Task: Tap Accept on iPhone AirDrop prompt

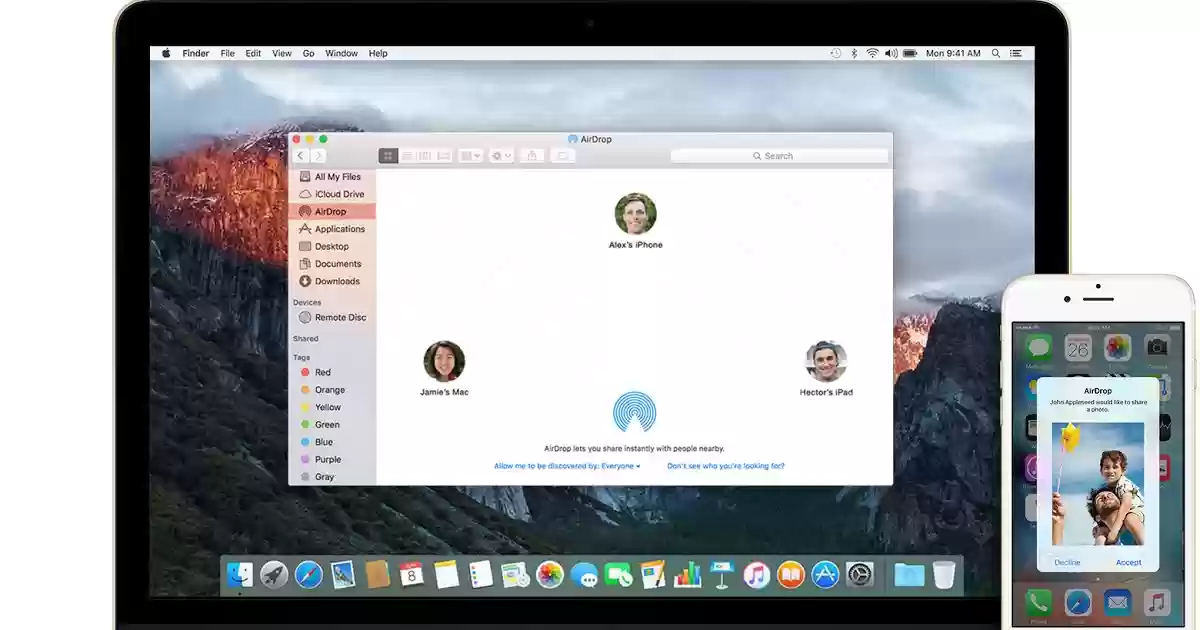Action: point(1128,562)
